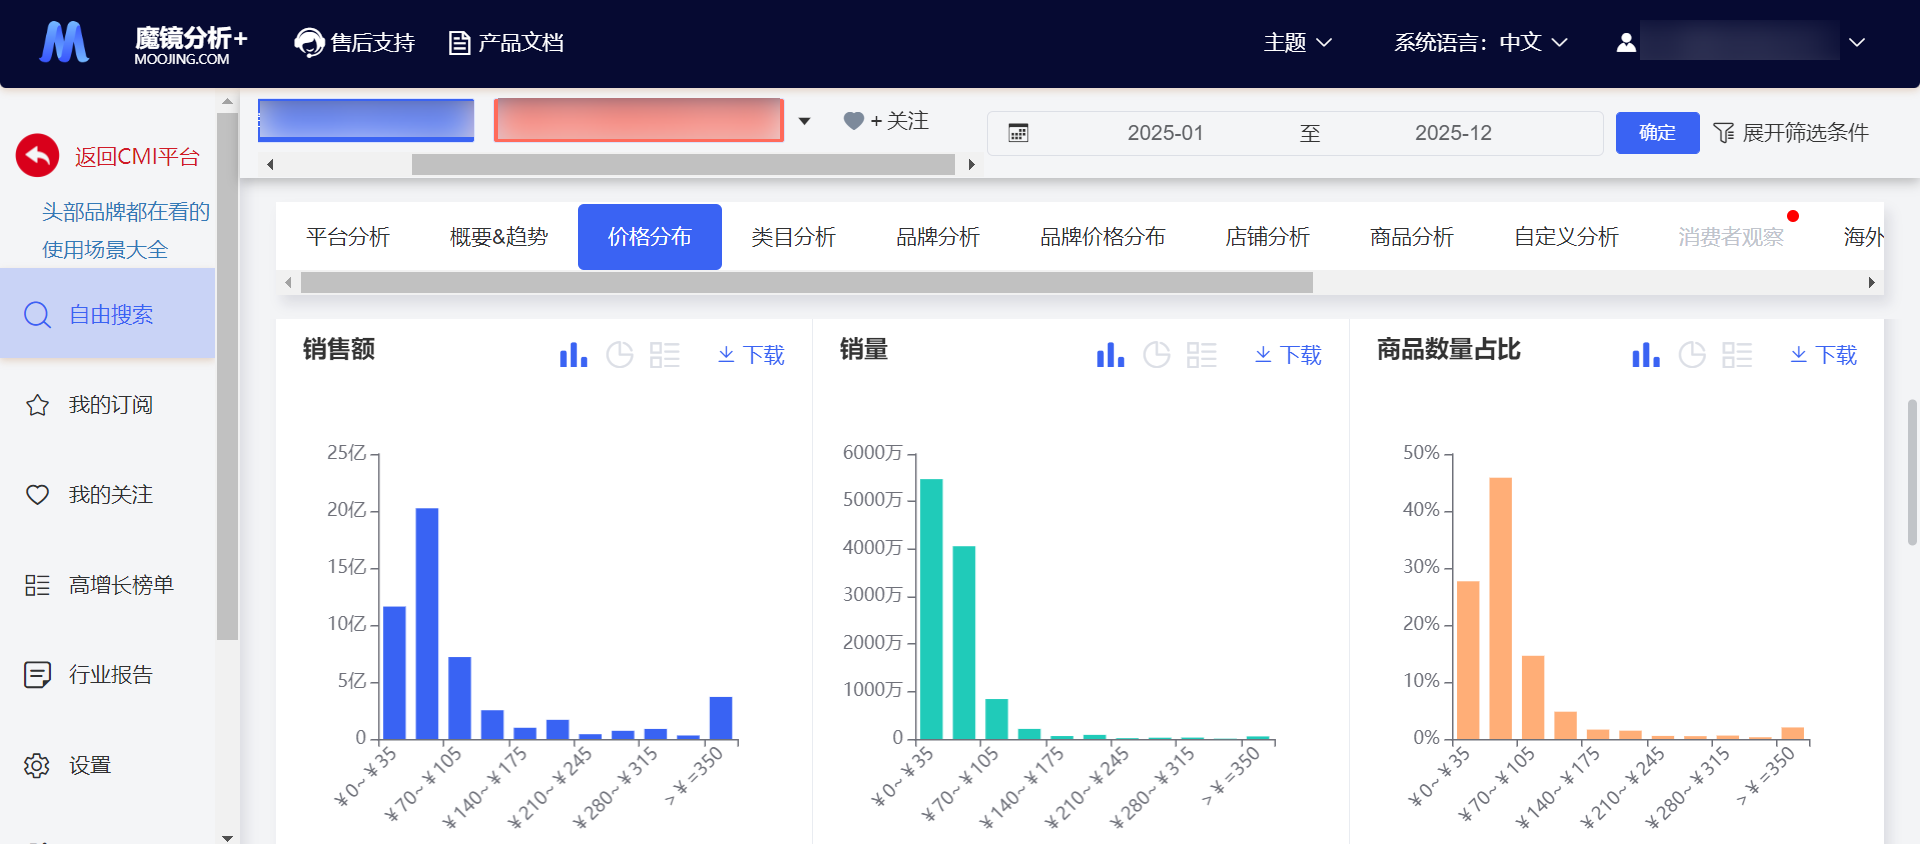Switch 销售额 chart to bar view
This screenshot has height=844, width=1920.
coord(573,355)
